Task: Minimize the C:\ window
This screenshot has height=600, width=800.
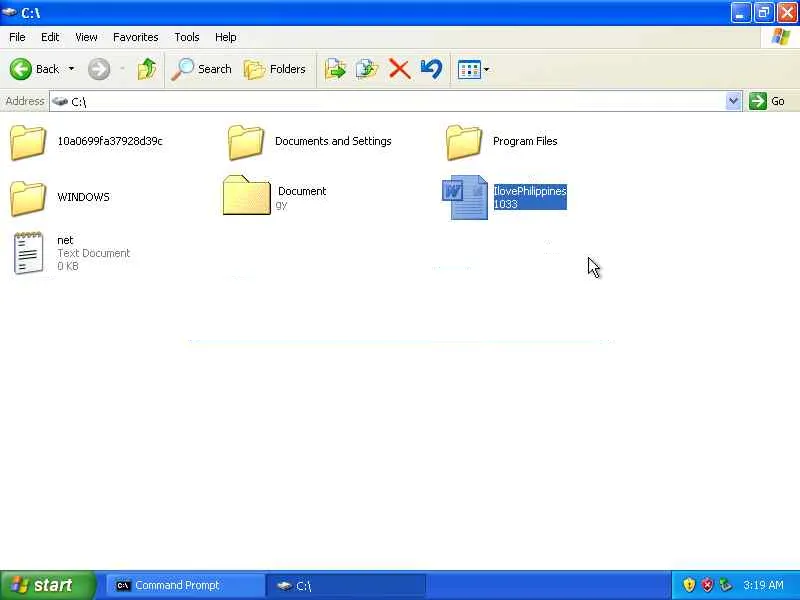Action: click(740, 13)
